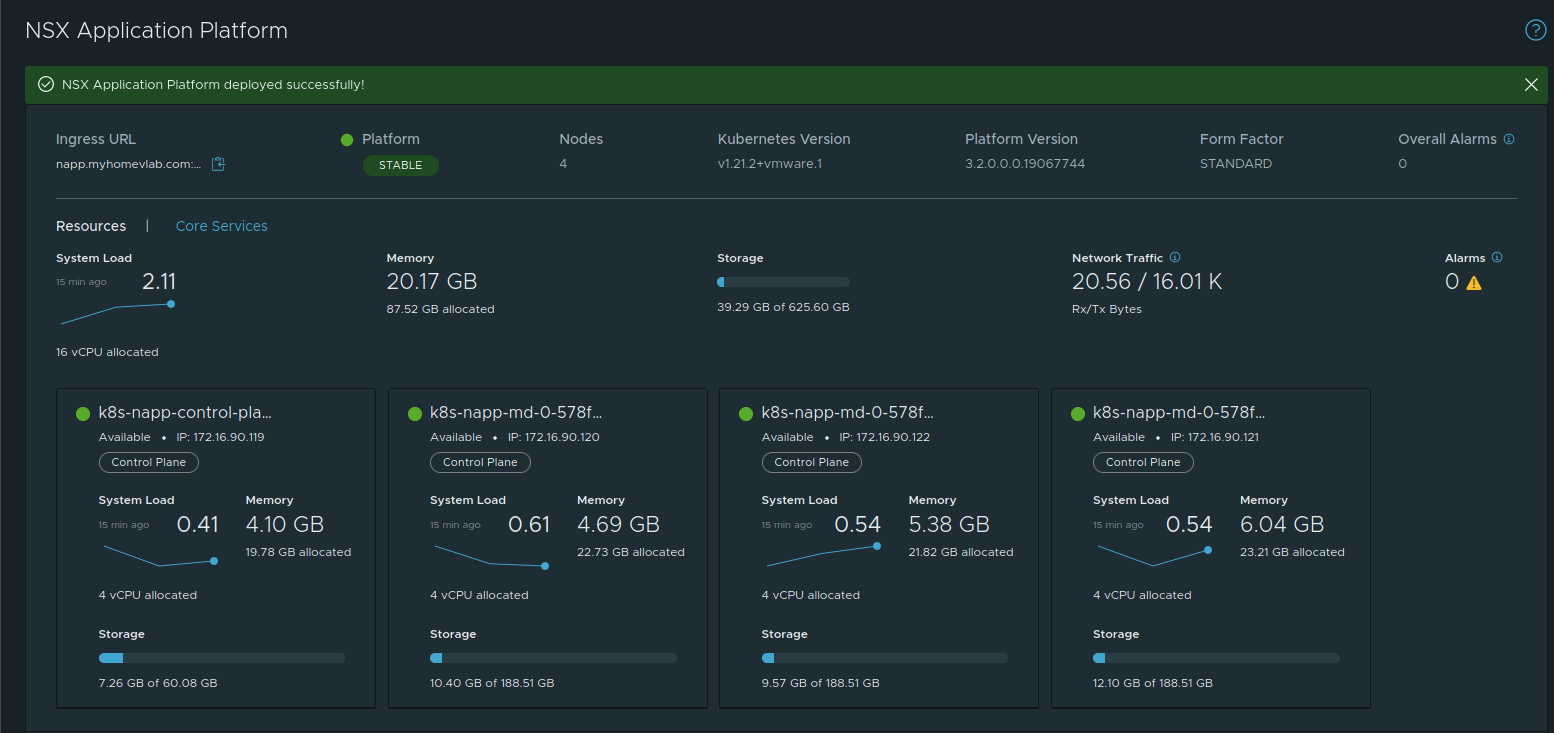Click the Control Plane tag on 172.16.90.120 node
The image size is (1554, 733).
tap(480, 462)
